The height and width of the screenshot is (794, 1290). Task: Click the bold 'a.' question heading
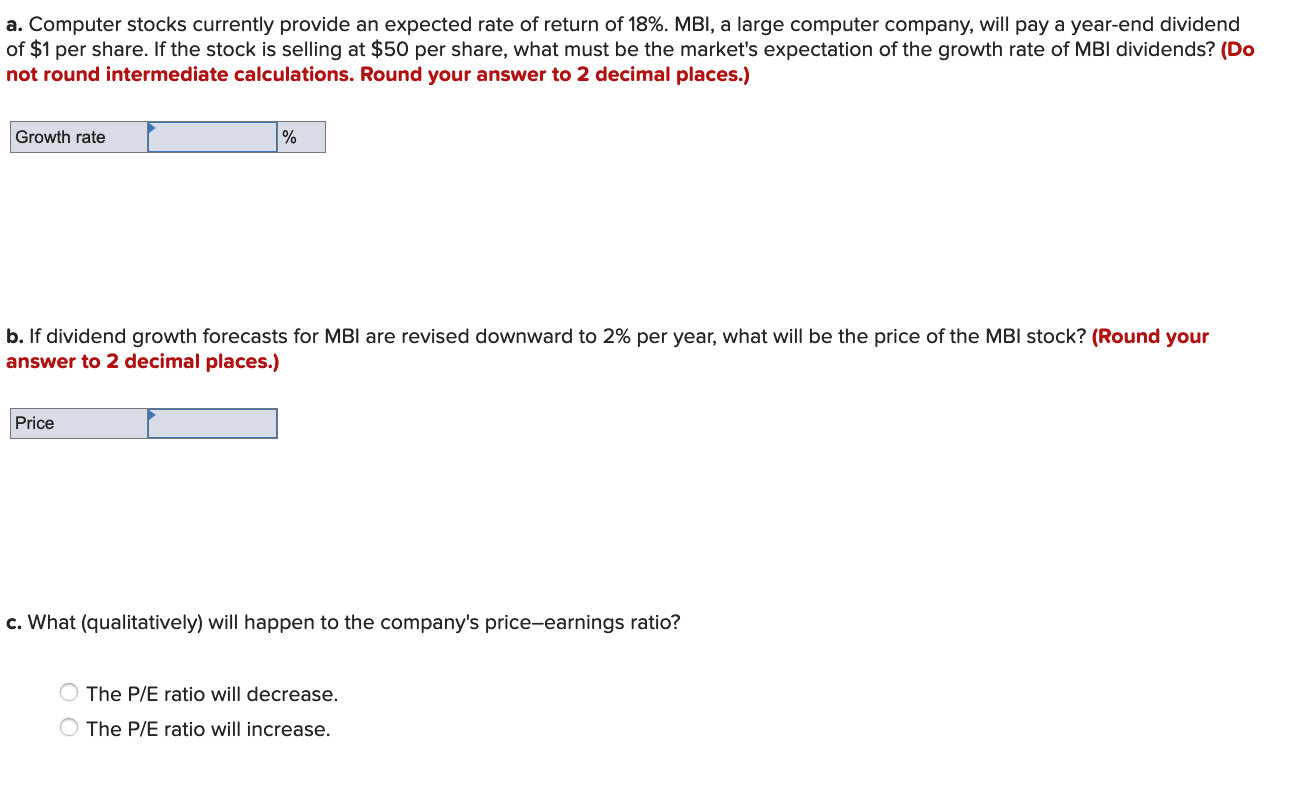tap(14, 23)
